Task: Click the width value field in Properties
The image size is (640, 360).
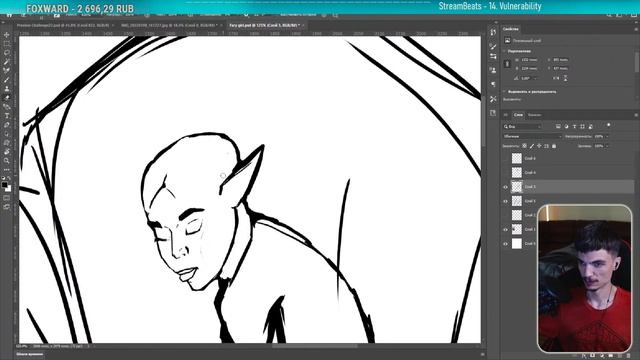Action: click(529, 60)
